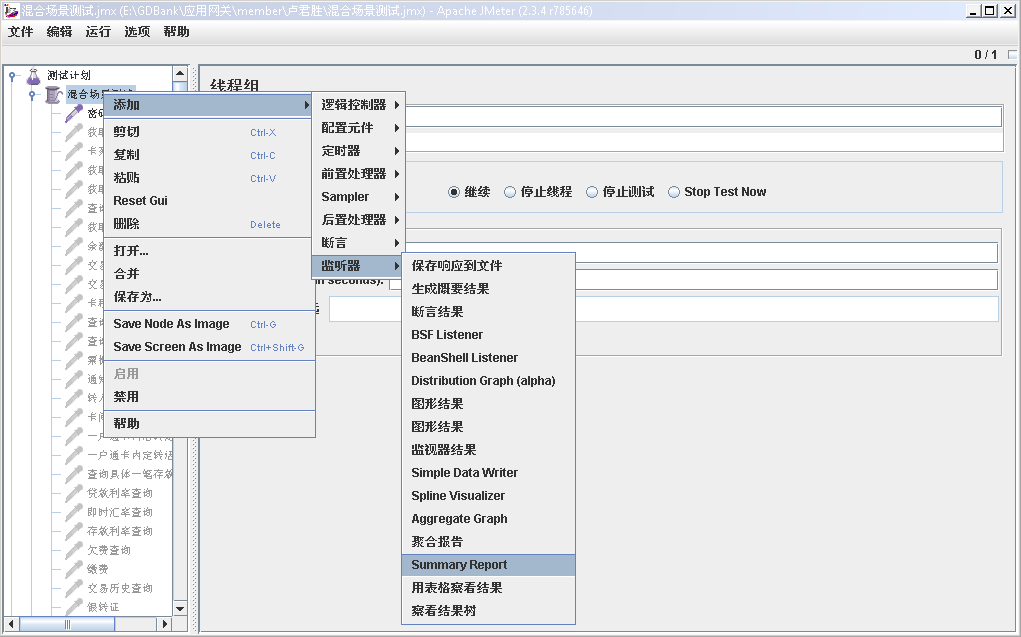Select Save Node As Image entry

coord(171,324)
